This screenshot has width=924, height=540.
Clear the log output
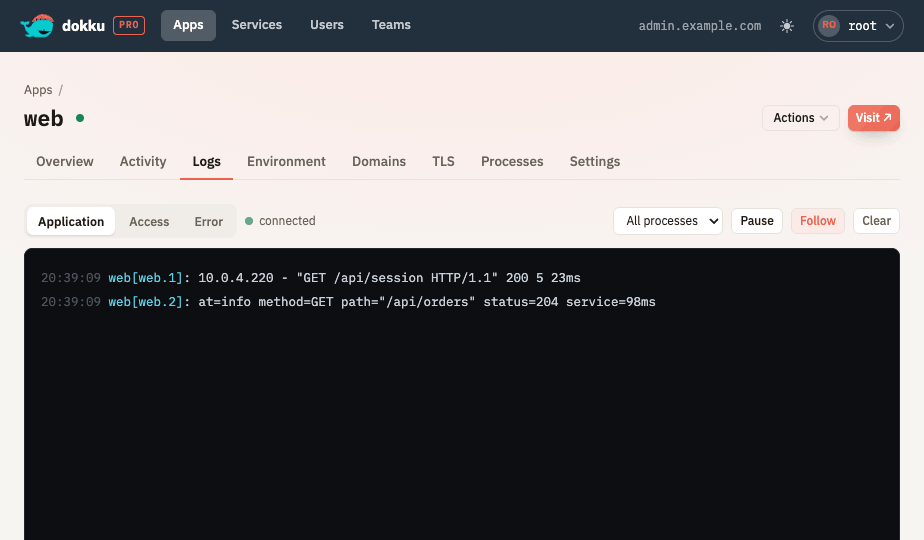pos(876,221)
